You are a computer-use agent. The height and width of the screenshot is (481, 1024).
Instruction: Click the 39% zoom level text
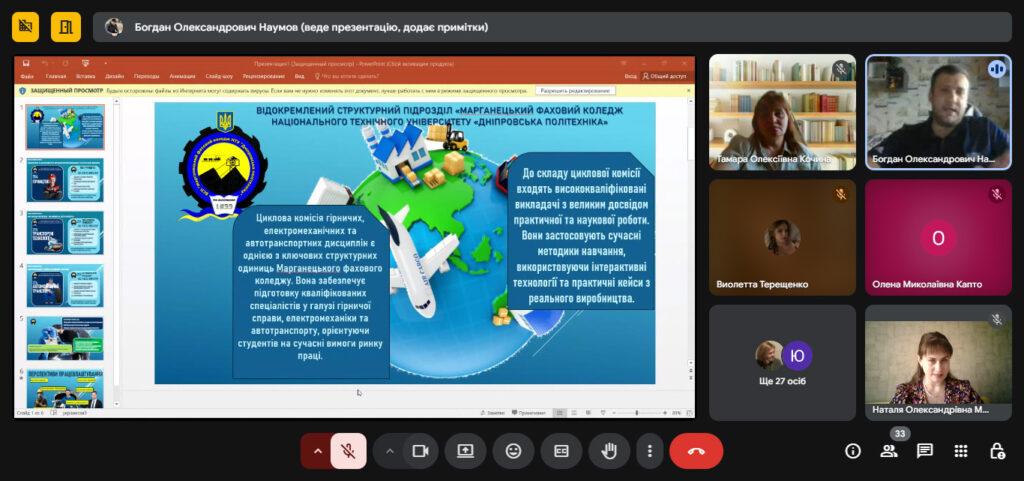(677, 412)
